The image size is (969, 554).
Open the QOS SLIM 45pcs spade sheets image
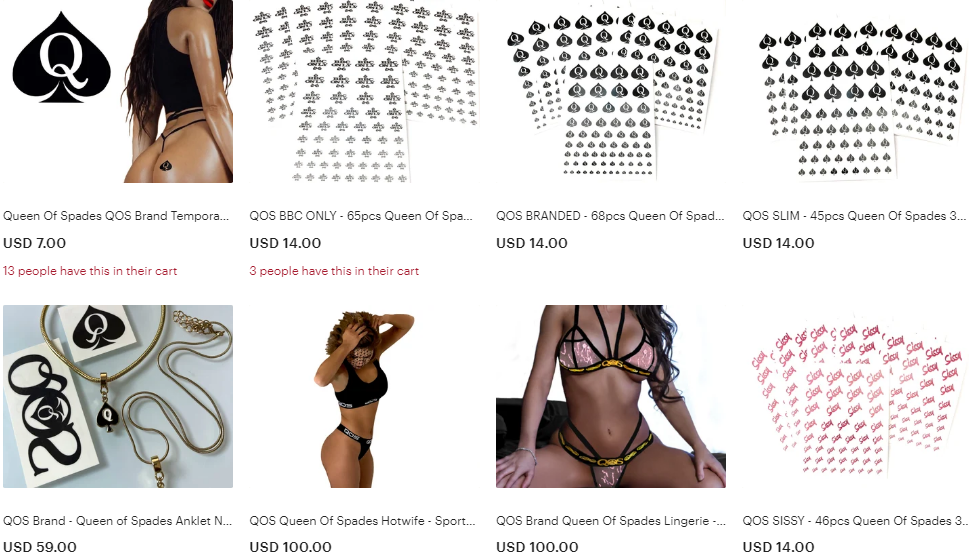855,92
